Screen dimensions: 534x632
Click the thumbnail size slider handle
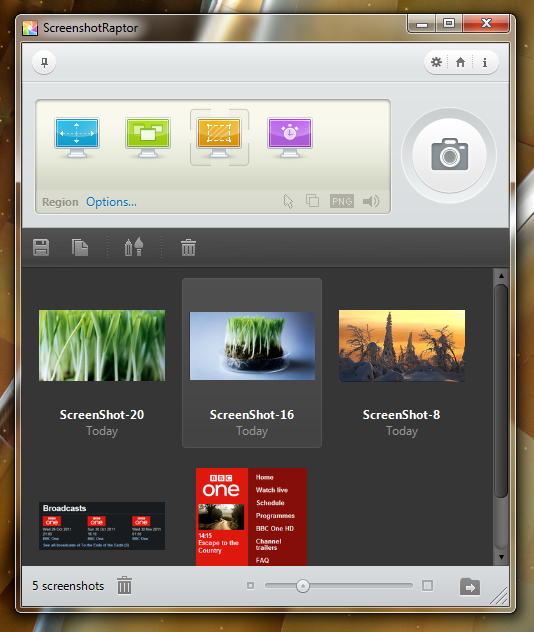tap(303, 586)
